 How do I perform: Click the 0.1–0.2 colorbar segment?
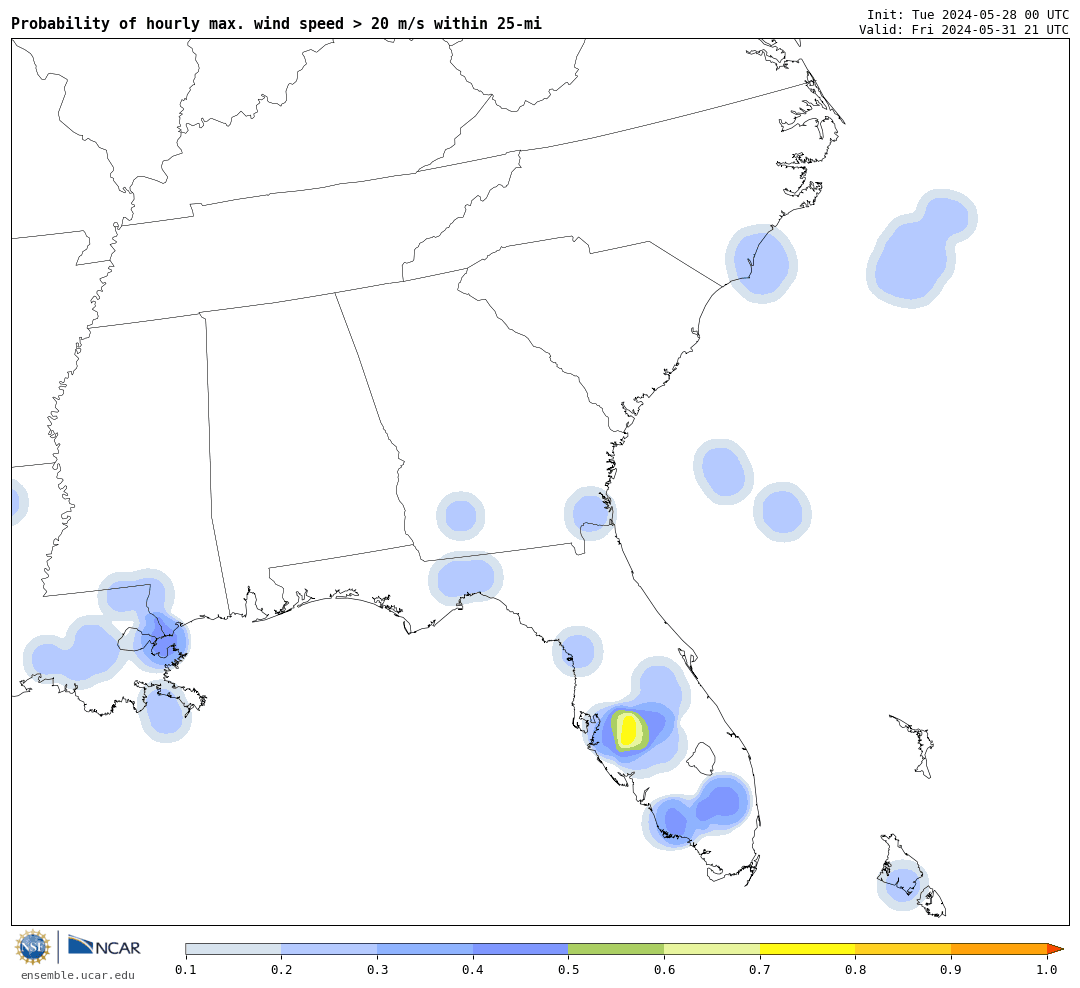pyautogui.click(x=233, y=949)
